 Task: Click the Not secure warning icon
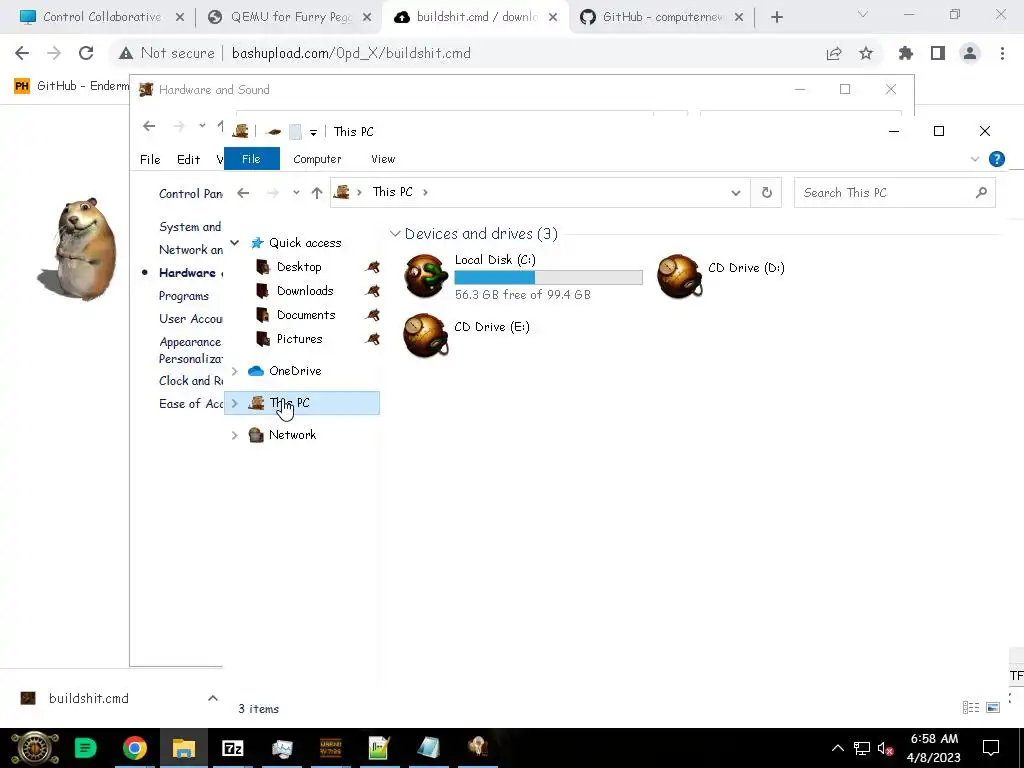[125, 53]
